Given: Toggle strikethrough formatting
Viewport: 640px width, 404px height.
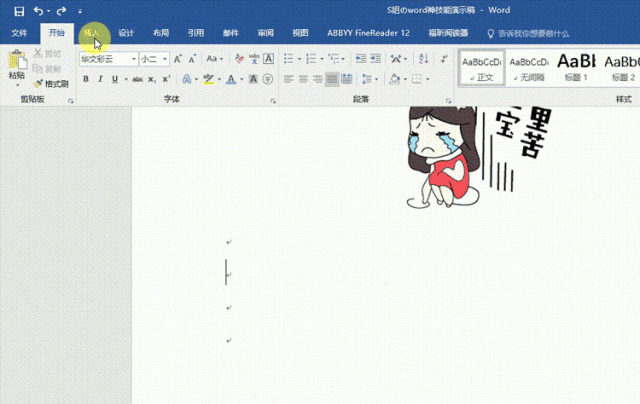Looking at the screenshot, I should [x=137, y=79].
